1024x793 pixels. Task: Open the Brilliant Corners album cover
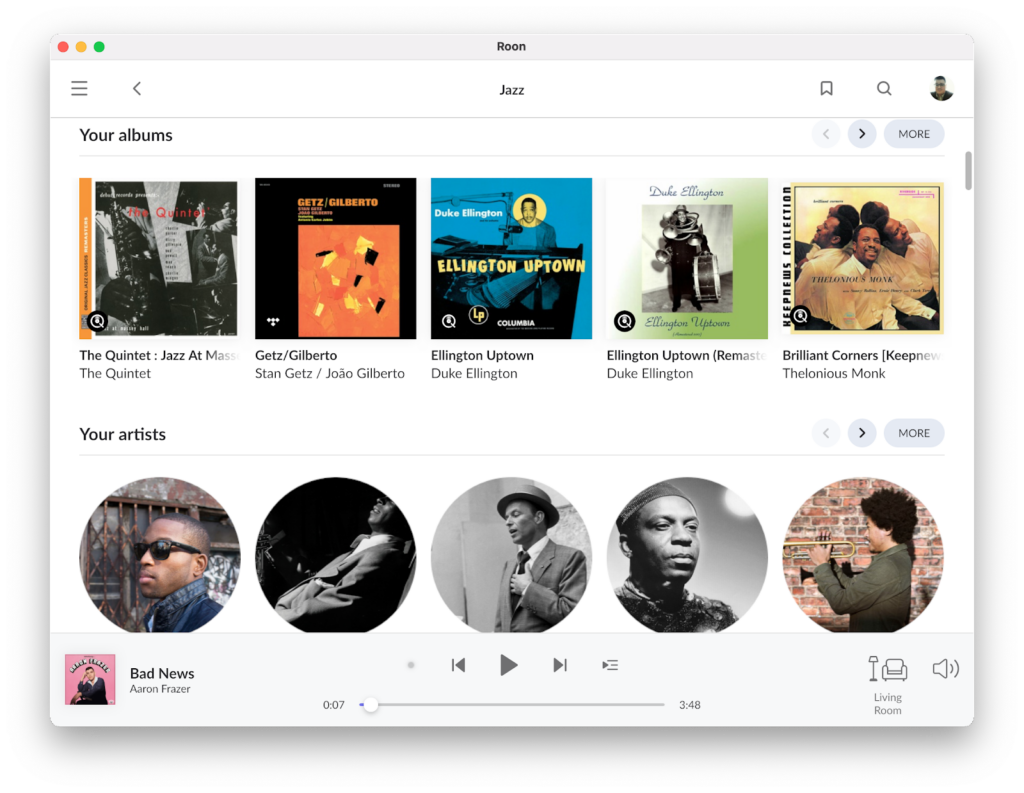tap(863, 258)
